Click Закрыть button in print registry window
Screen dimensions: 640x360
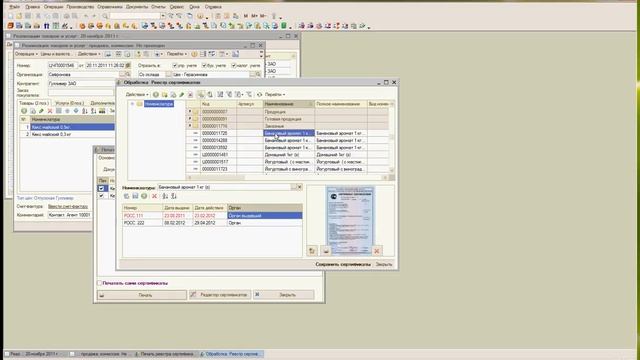click(284, 295)
